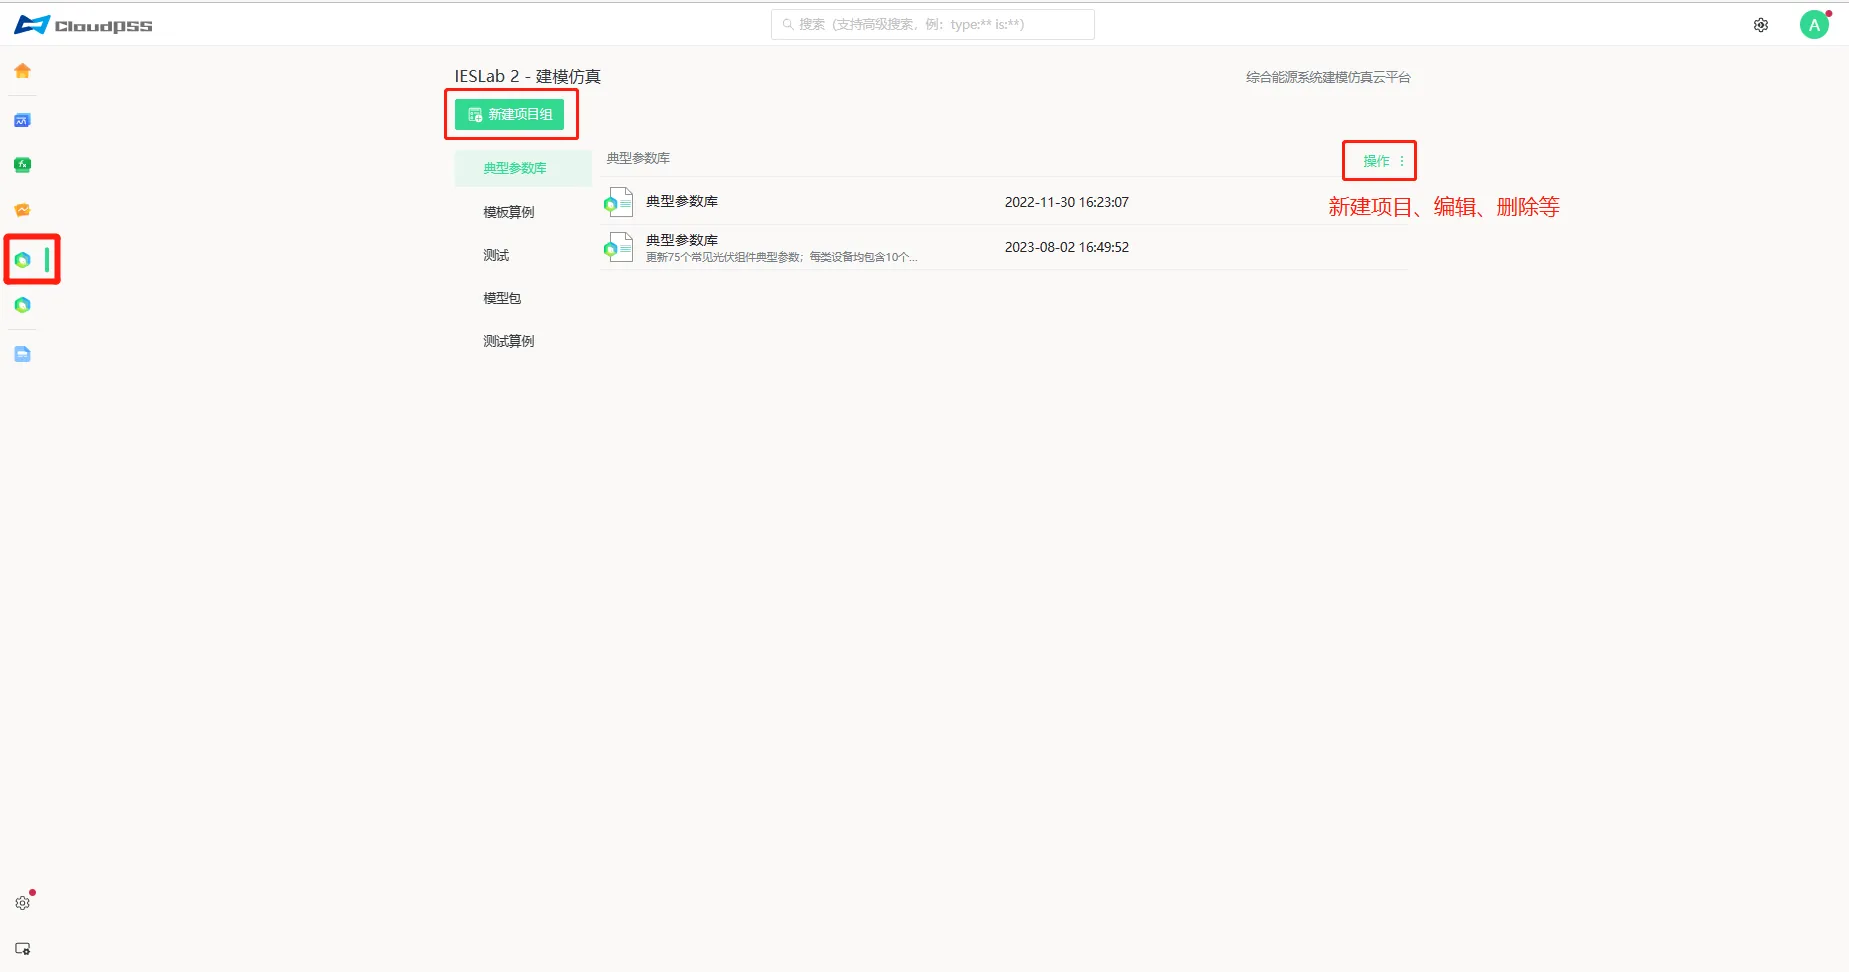Open the green fx function sidebar icon
Screen dimensions: 1849x972
(x=22, y=165)
